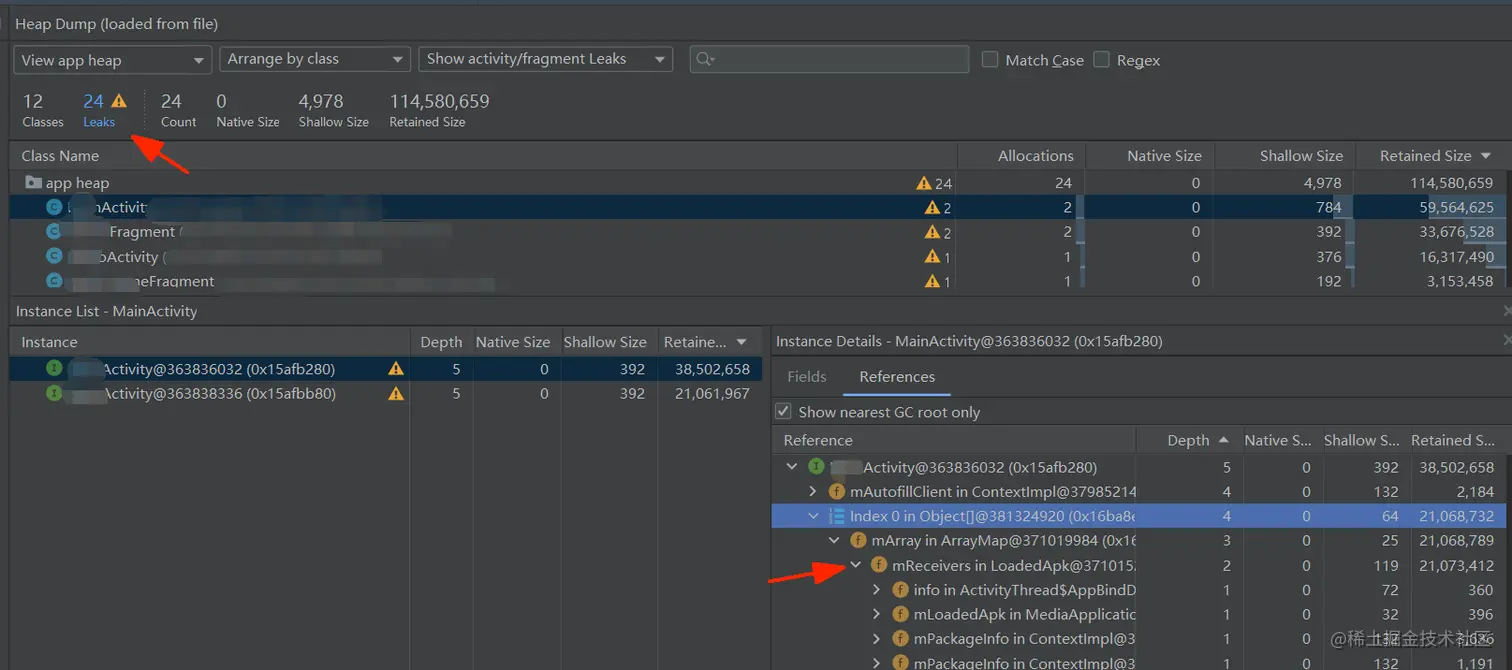Sort by the class table Retained Size header

(x=1433, y=156)
